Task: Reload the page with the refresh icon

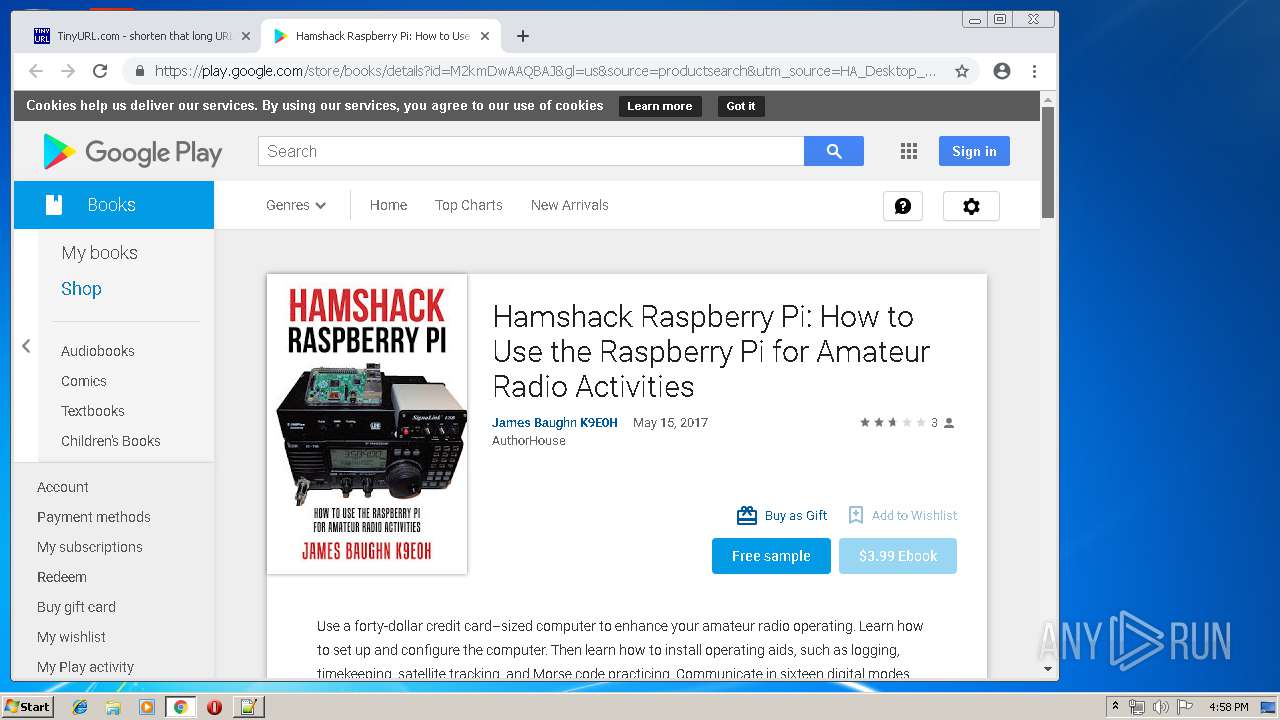Action: point(100,71)
